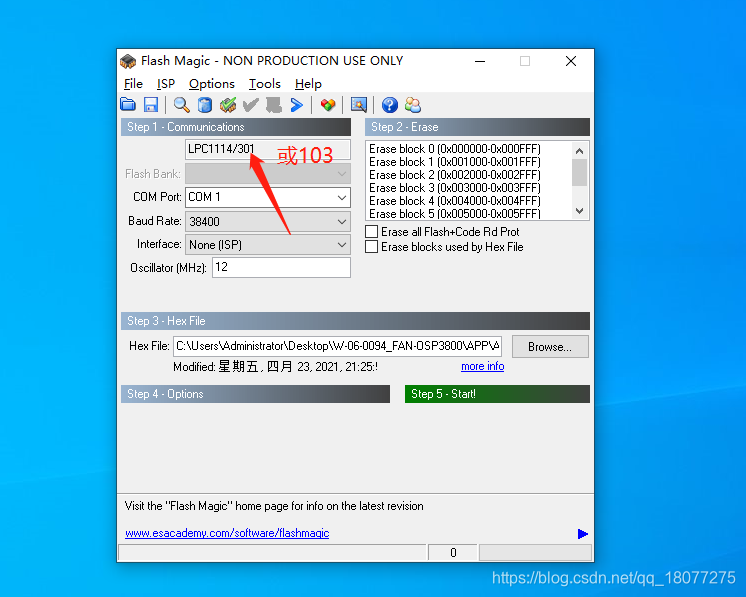Click the Modified date text line
Viewport: 746px width, 597px height.
(x=275, y=367)
